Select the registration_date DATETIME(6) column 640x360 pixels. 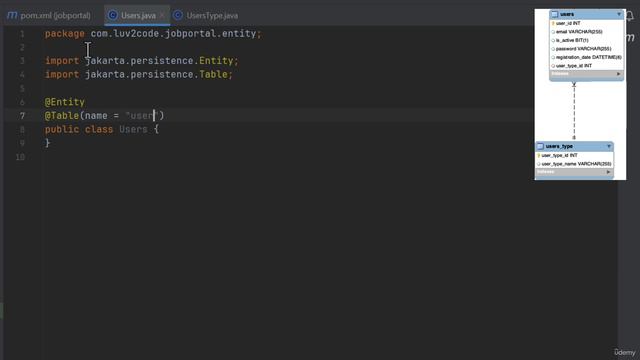pos(588,58)
